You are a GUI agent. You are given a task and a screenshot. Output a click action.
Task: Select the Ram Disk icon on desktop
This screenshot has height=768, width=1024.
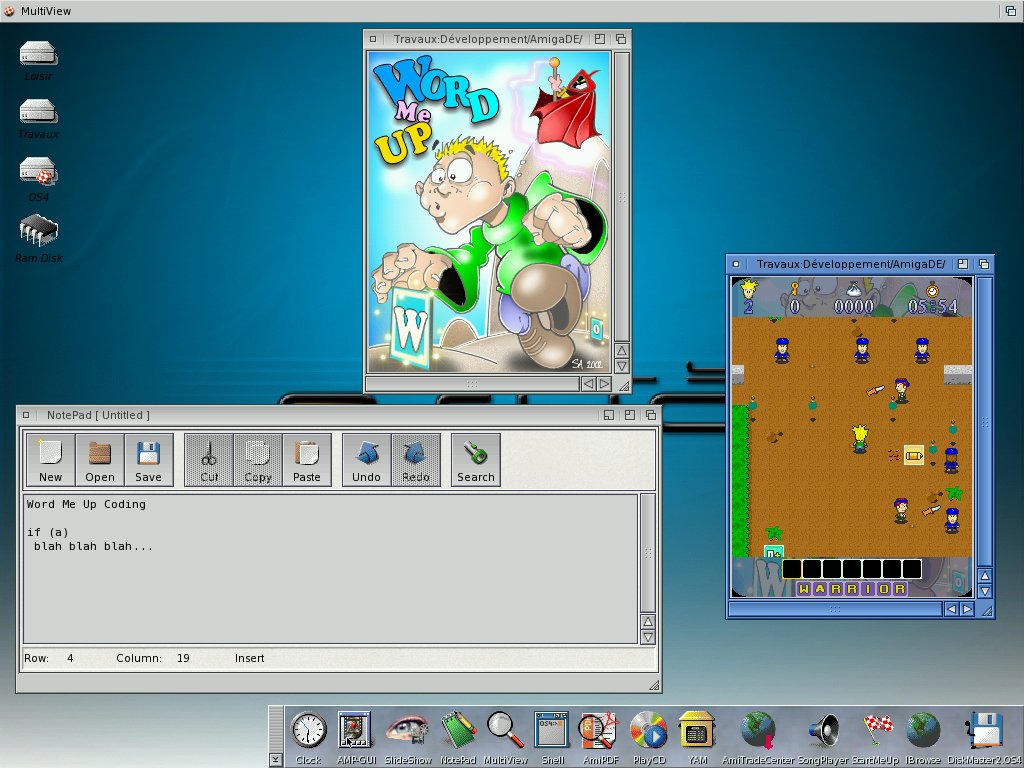coord(39,239)
